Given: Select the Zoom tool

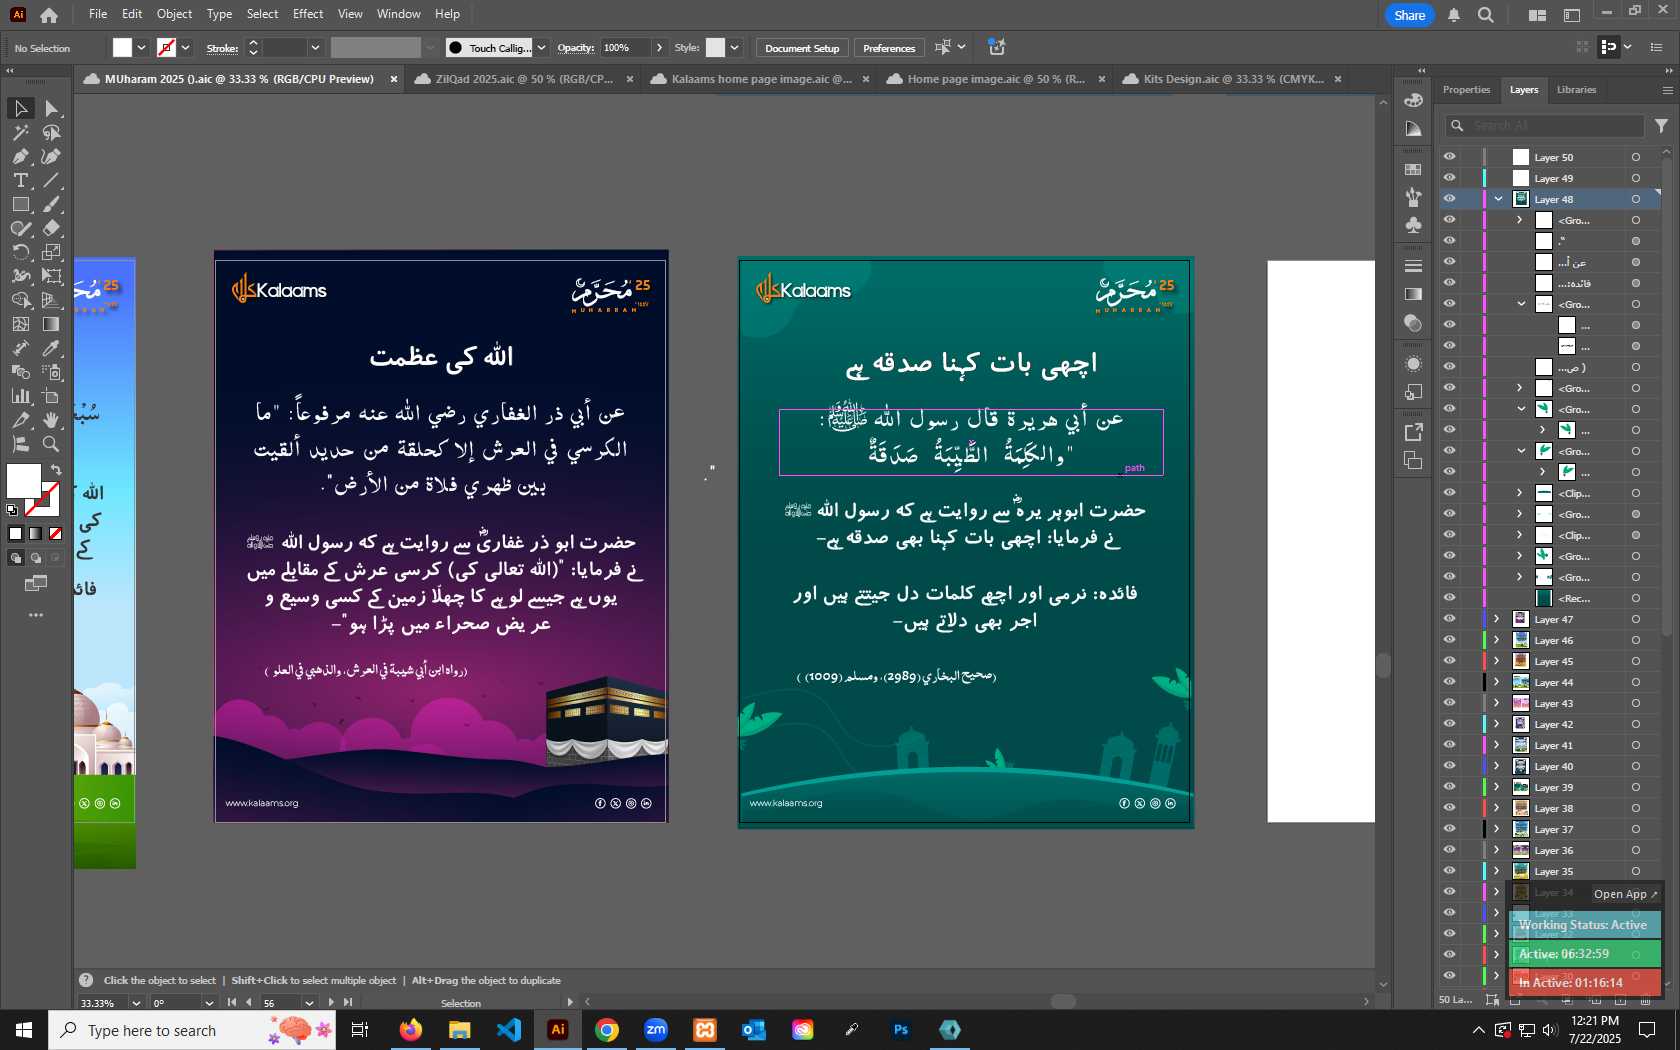Looking at the screenshot, I should (x=52, y=444).
